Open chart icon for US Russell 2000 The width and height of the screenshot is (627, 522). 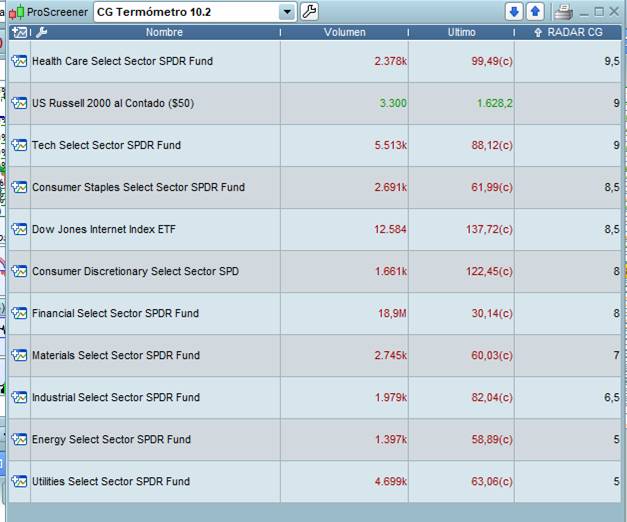(19, 103)
